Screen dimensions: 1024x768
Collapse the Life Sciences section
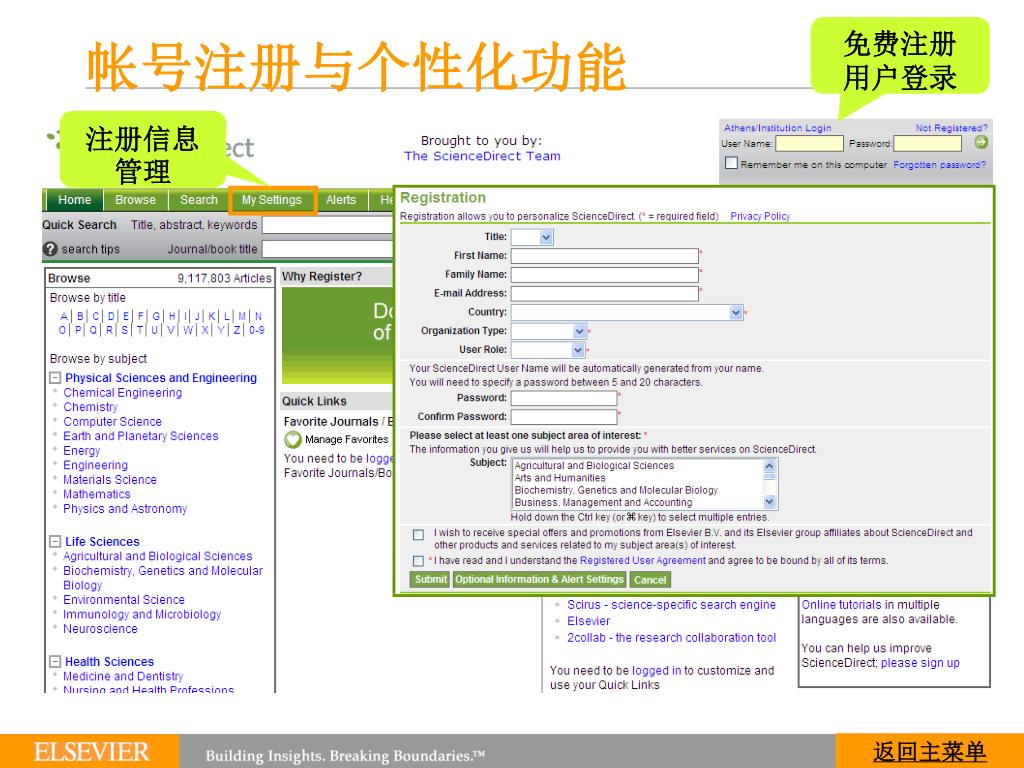[x=56, y=541]
